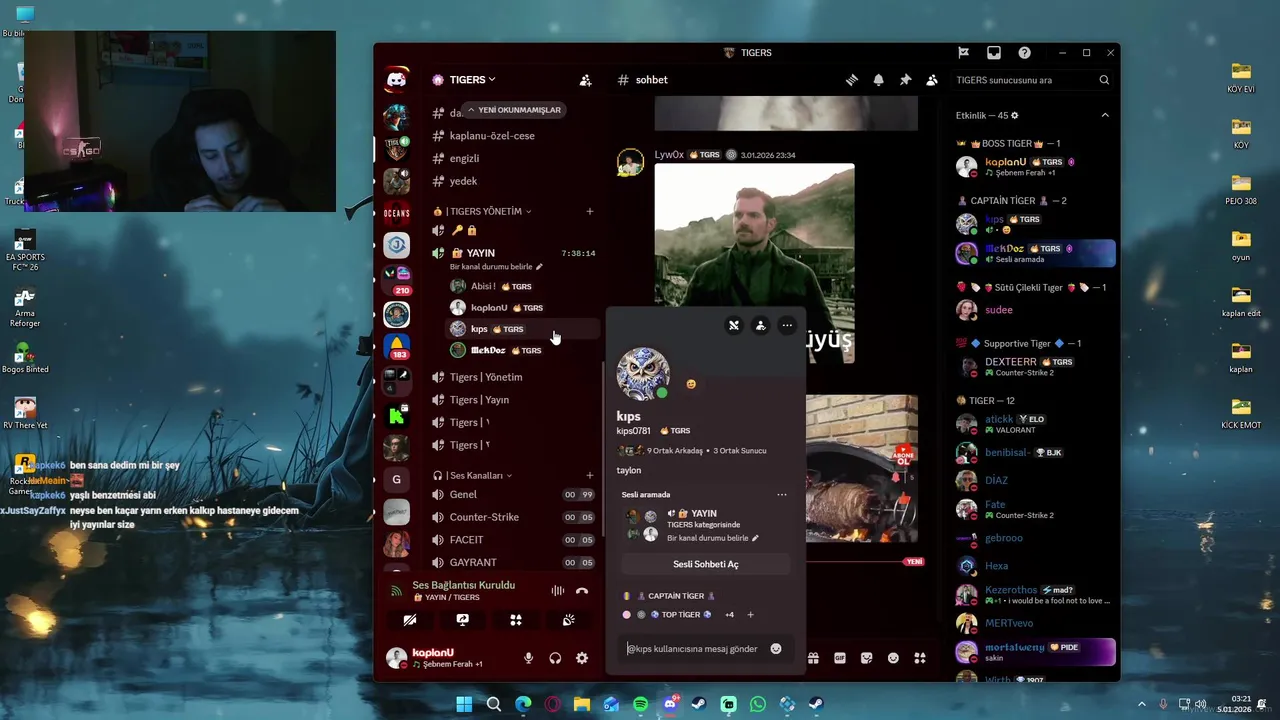Open emoji picker in chat bar
Screen dimensions: 1280x720
(x=893, y=658)
